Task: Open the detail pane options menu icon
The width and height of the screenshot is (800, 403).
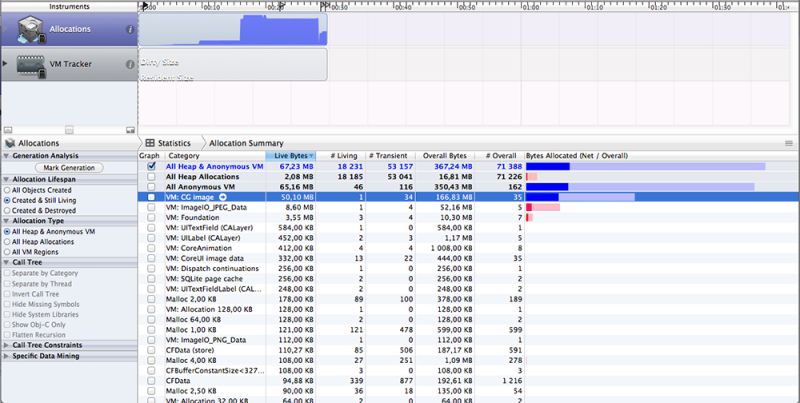Action: 789,143
